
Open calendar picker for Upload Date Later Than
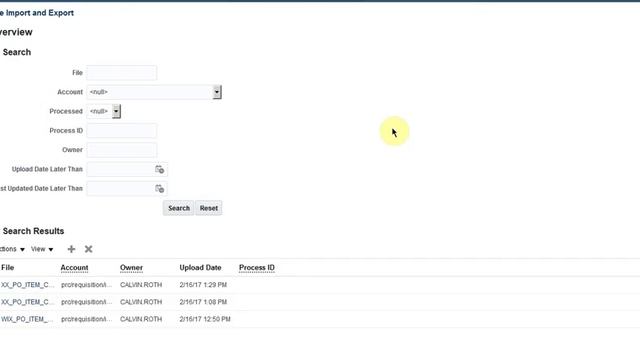160,169
